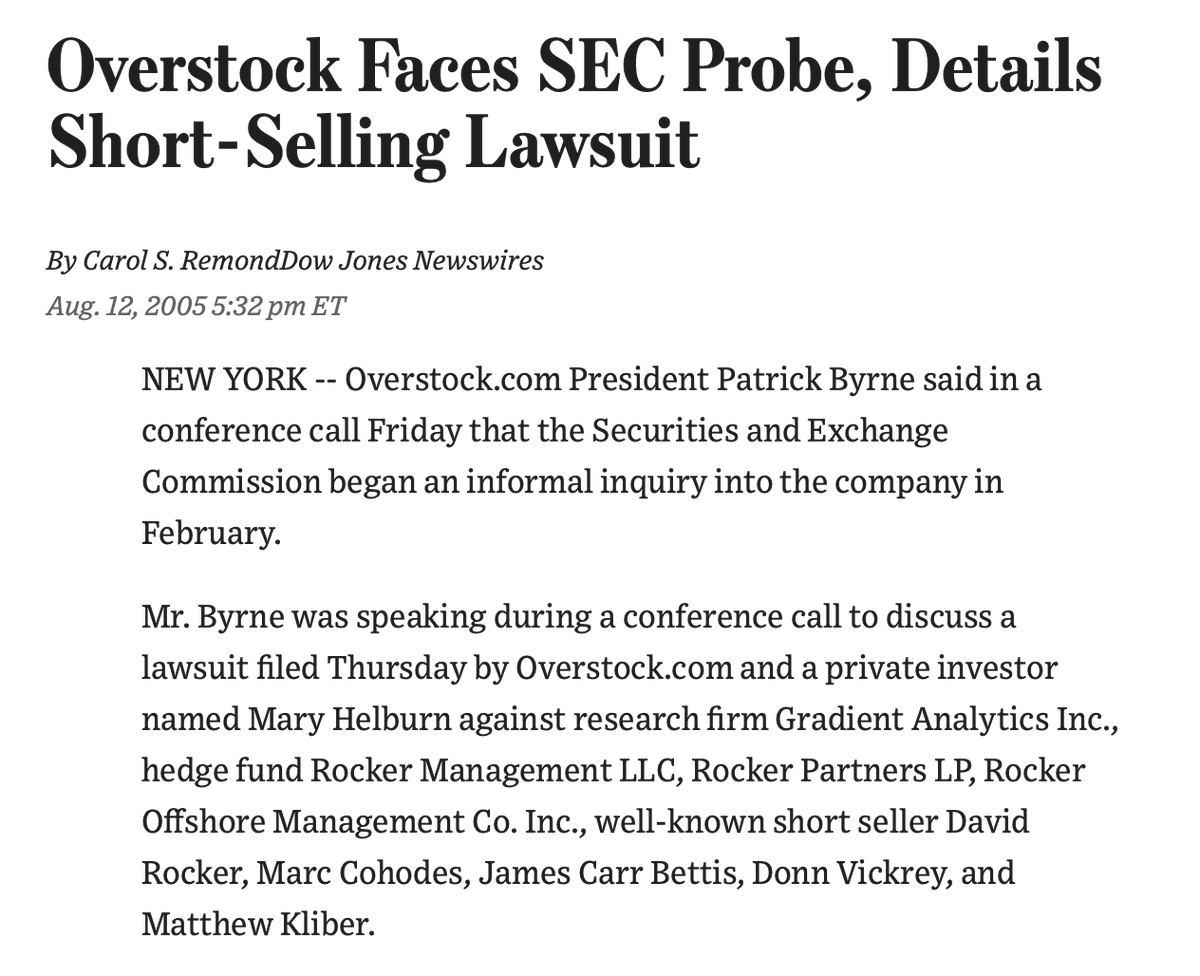Click 'Short-Selling Lawsuit' in the headline
The height and width of the screenshot is (976, 1200).
[x=373, y=144]
